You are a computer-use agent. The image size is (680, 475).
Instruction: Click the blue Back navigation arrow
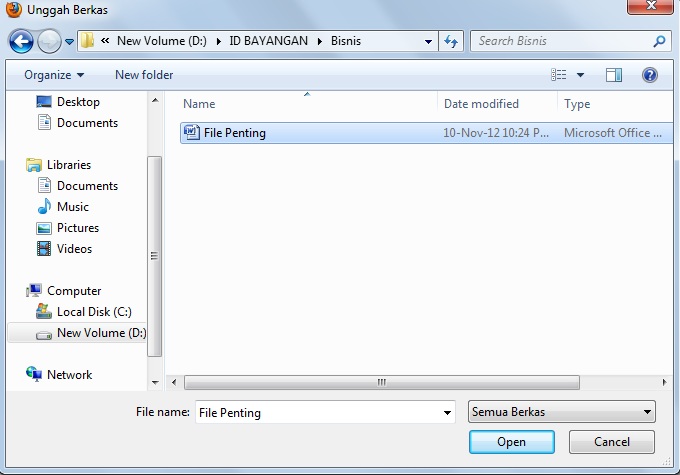tap(21, 42)
